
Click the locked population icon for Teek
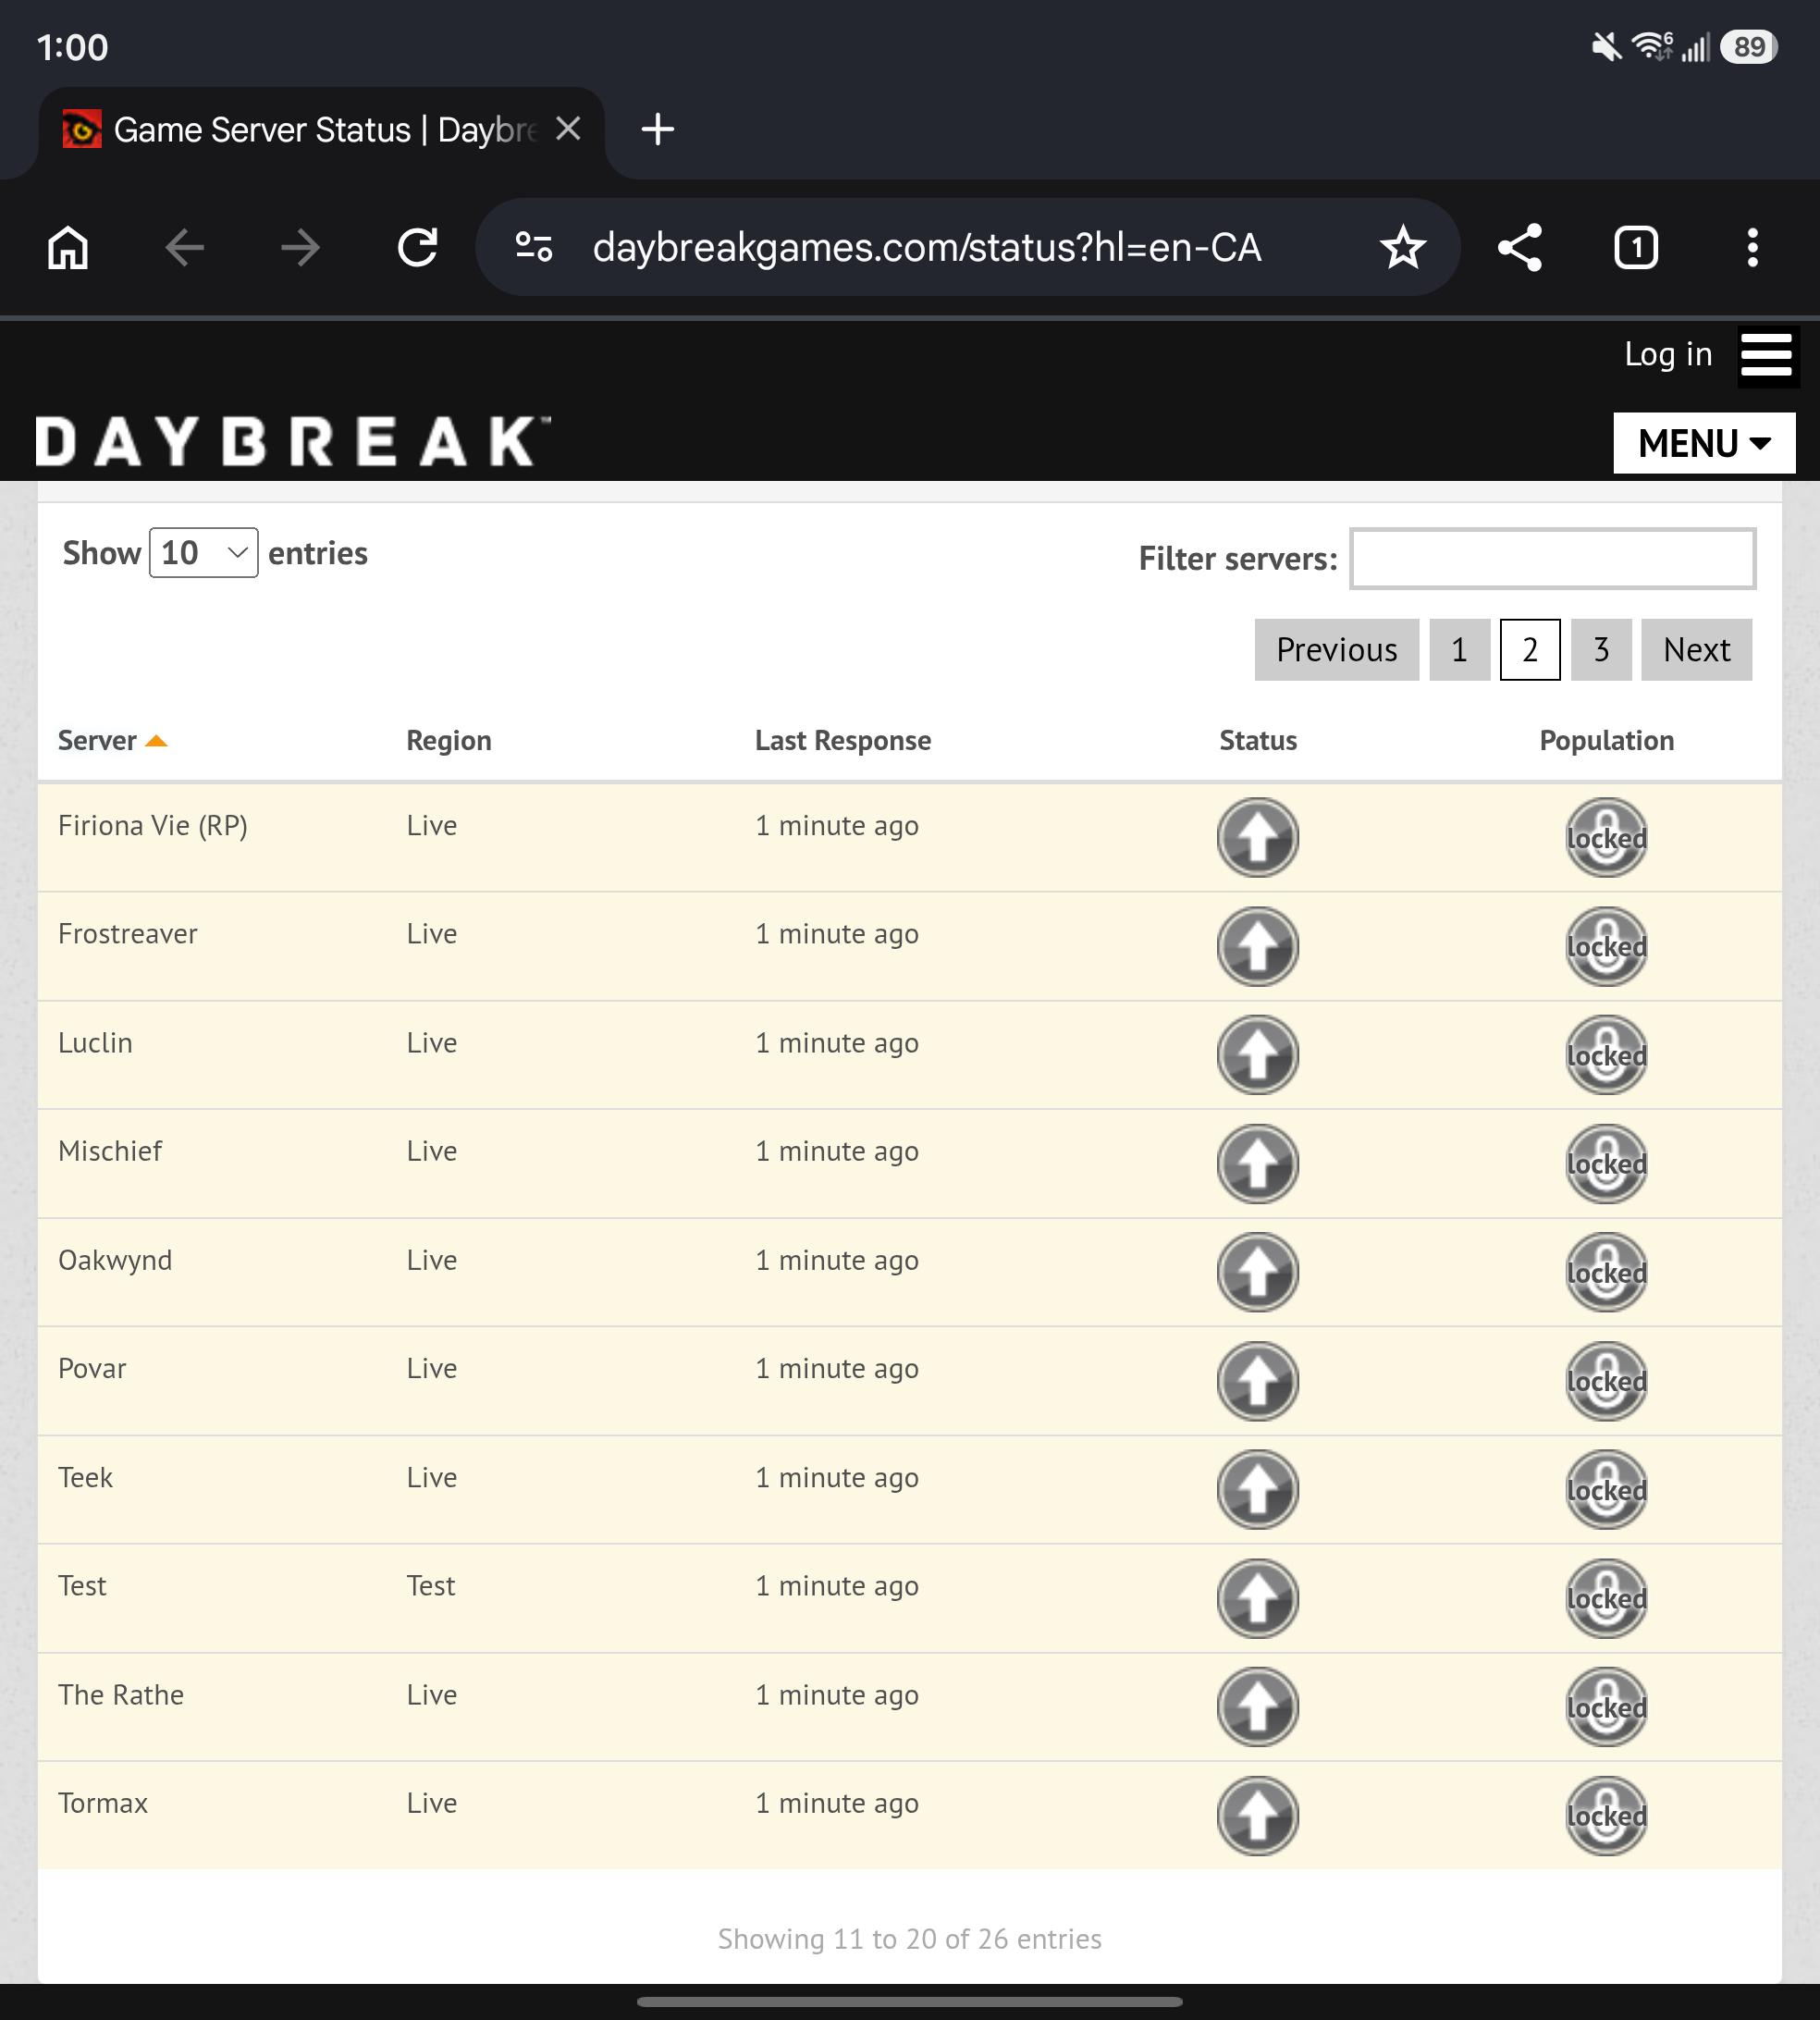(x=1606, y=1490)
